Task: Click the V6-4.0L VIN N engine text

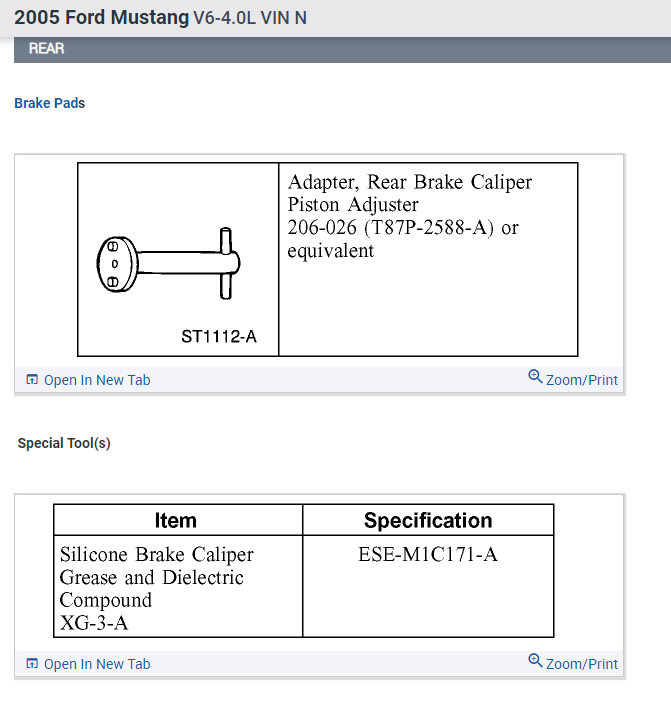Action: coord(250,18)
